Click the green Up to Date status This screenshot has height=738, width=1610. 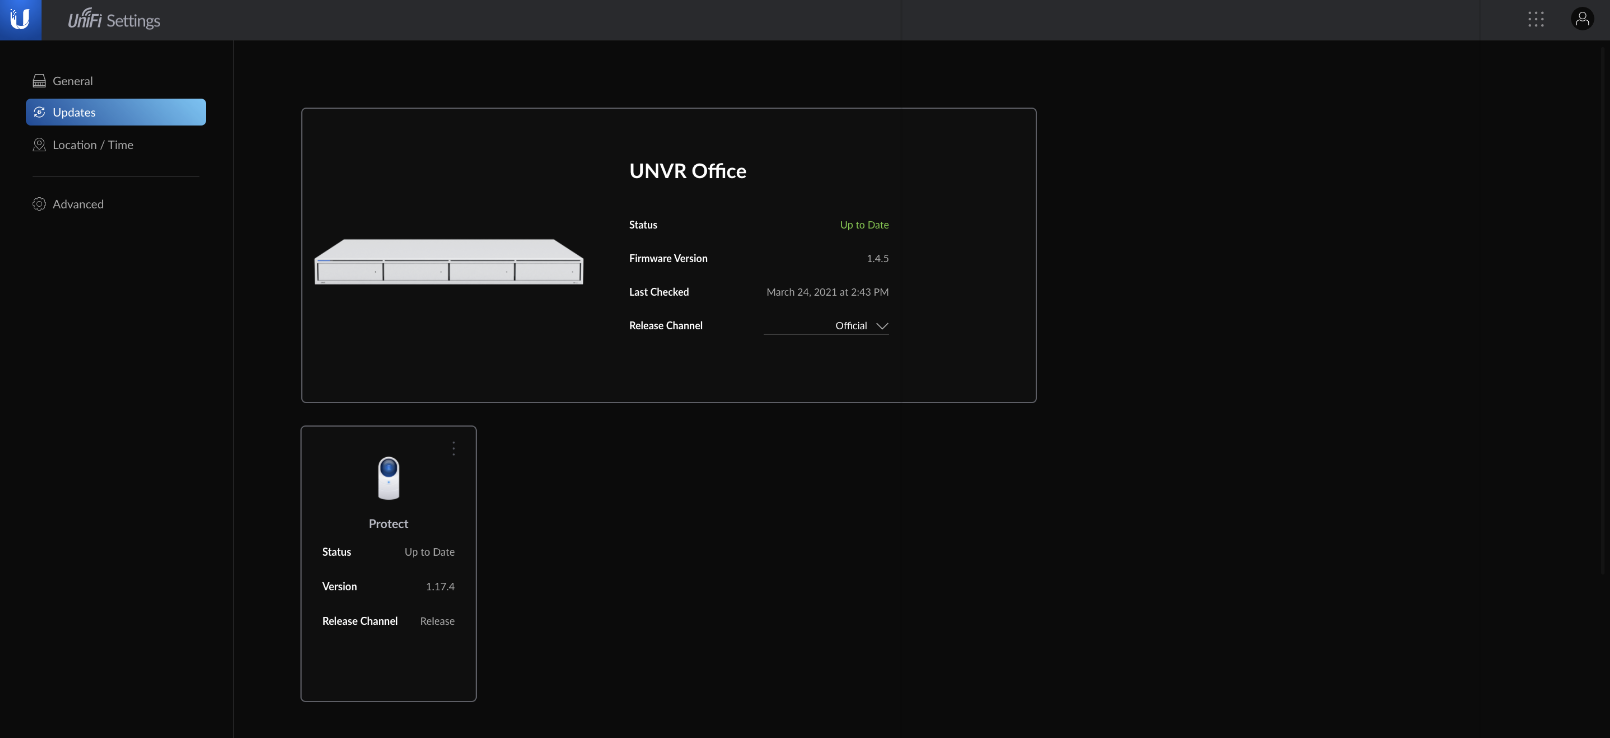pos(864,225)
